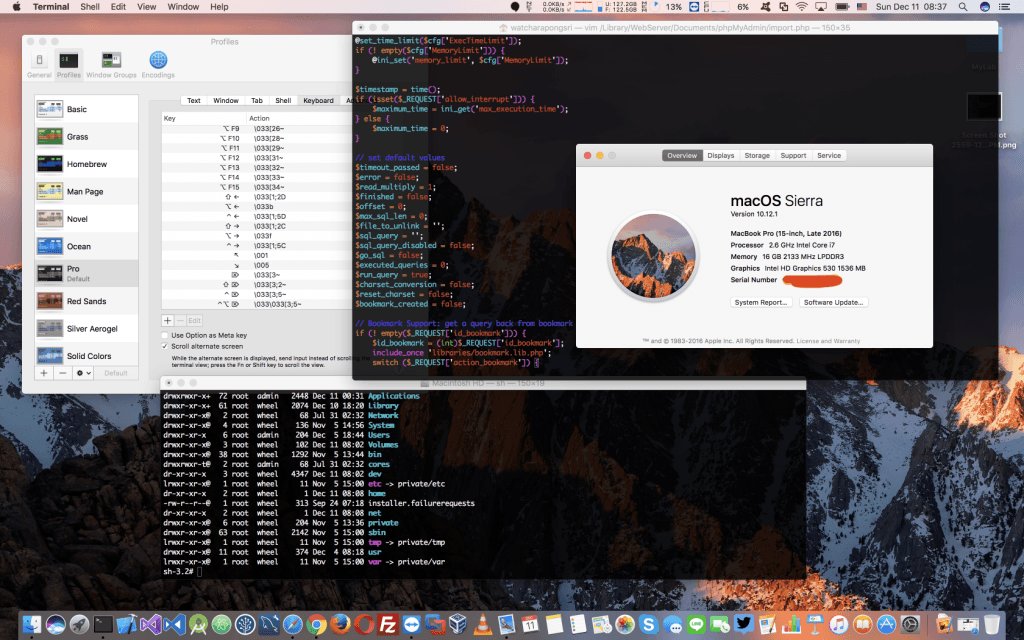
Task: Open Notification Center in menu bar
Action: (1004, 7)
